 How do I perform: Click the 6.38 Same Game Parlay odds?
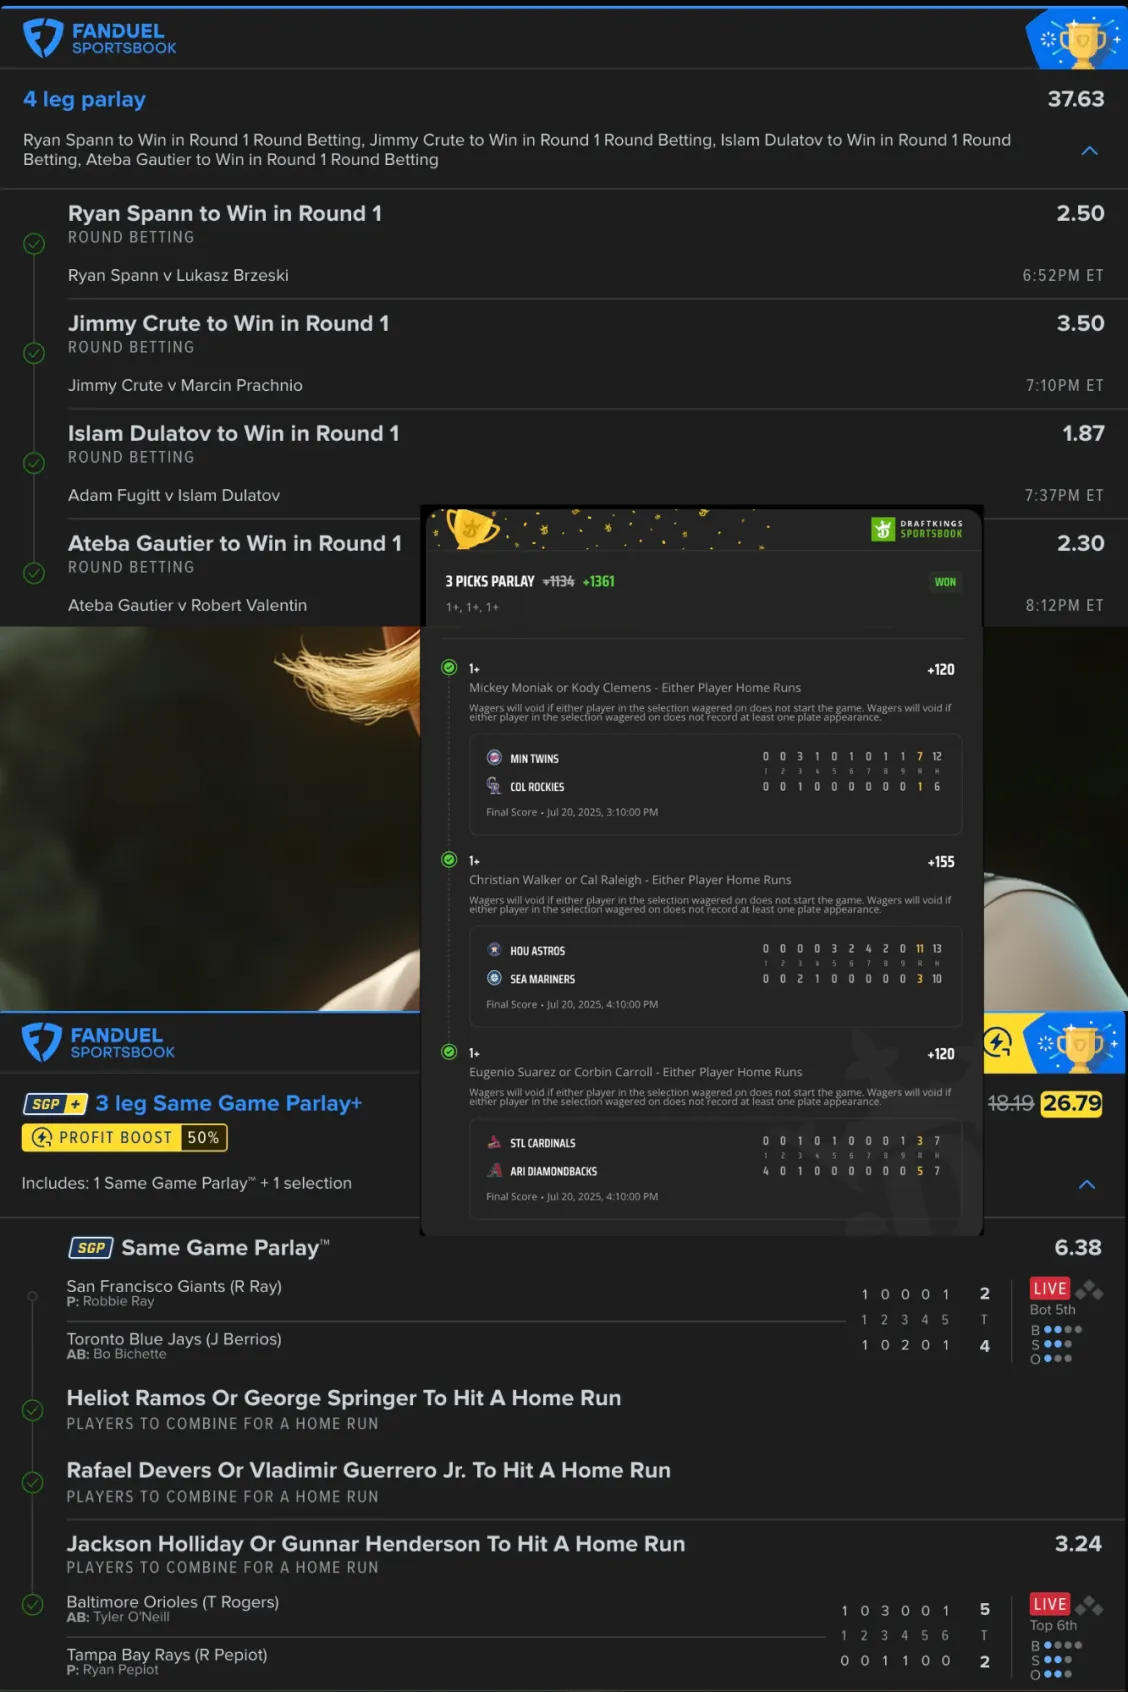tap(1078, 1247)
